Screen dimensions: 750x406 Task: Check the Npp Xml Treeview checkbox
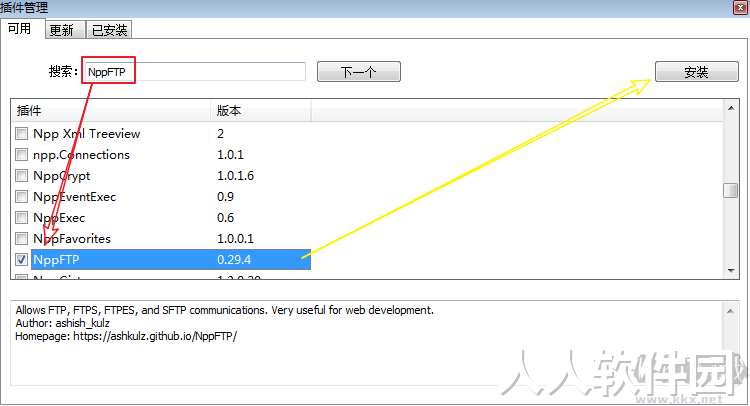coord(21,133)
